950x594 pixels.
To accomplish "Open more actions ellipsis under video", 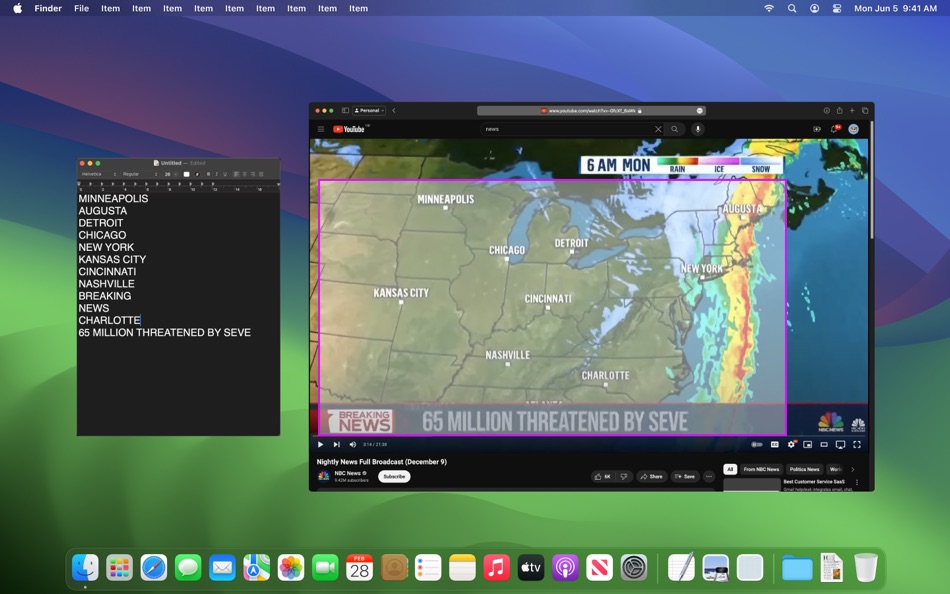I will pos(709,476).
